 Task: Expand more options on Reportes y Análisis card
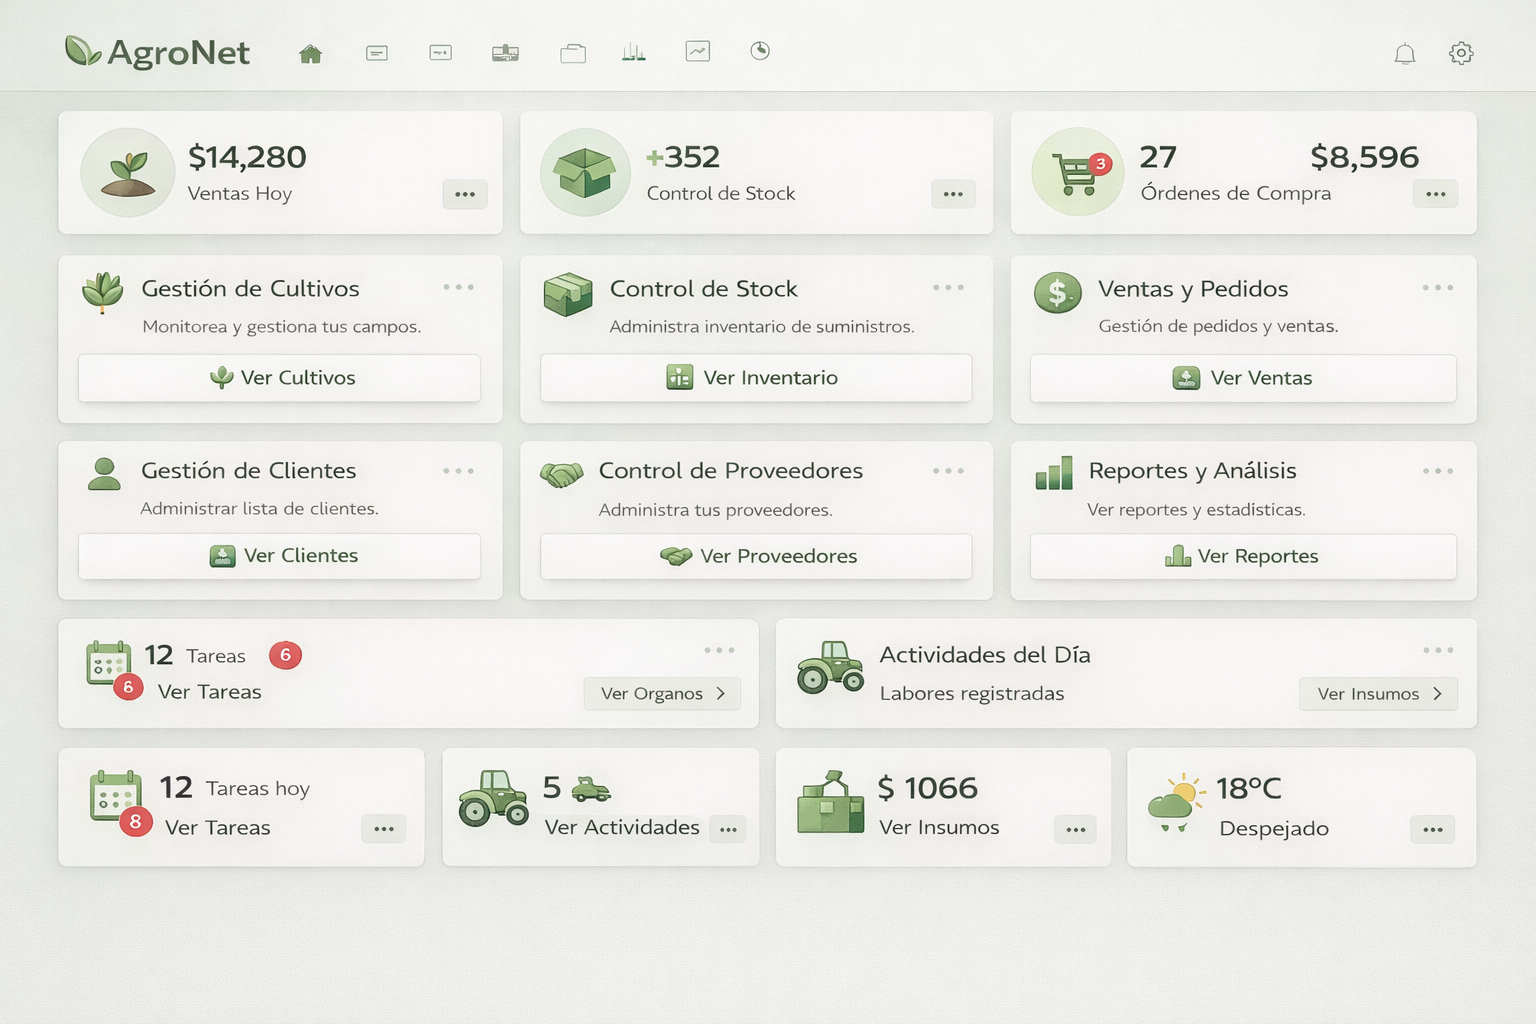pos(1438,471)
